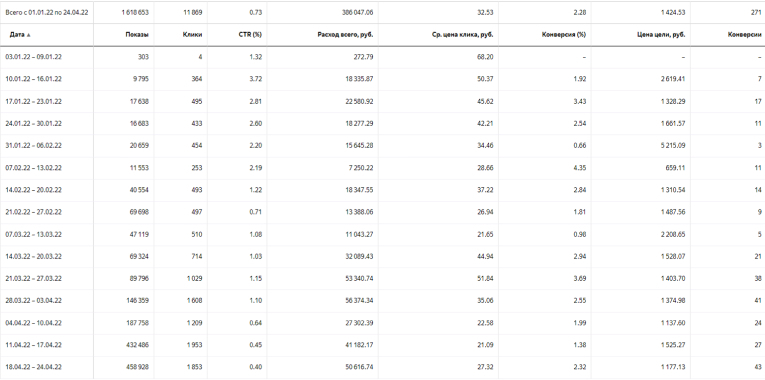Select the 1 953 clicks value
The height and width of the screenshot is (380, 765).
194,345
